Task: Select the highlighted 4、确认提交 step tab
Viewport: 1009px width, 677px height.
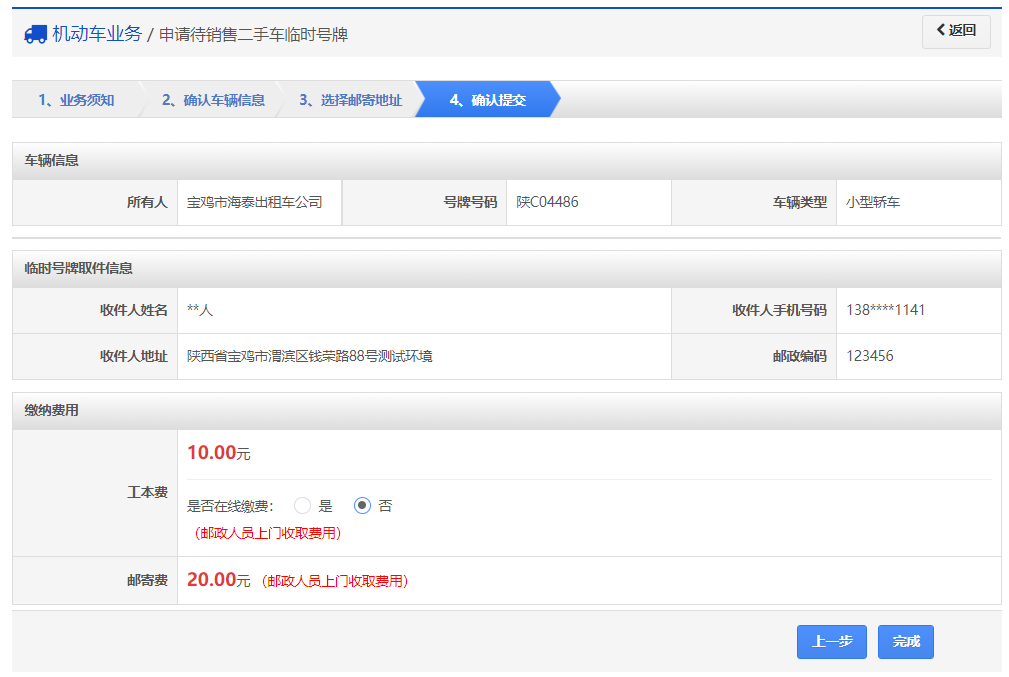Action: (487, 99)
